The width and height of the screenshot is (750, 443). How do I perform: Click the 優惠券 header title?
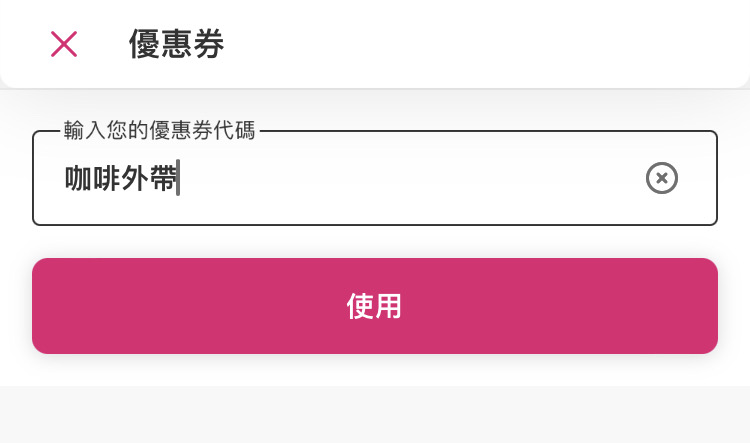(x=176, y=44)
